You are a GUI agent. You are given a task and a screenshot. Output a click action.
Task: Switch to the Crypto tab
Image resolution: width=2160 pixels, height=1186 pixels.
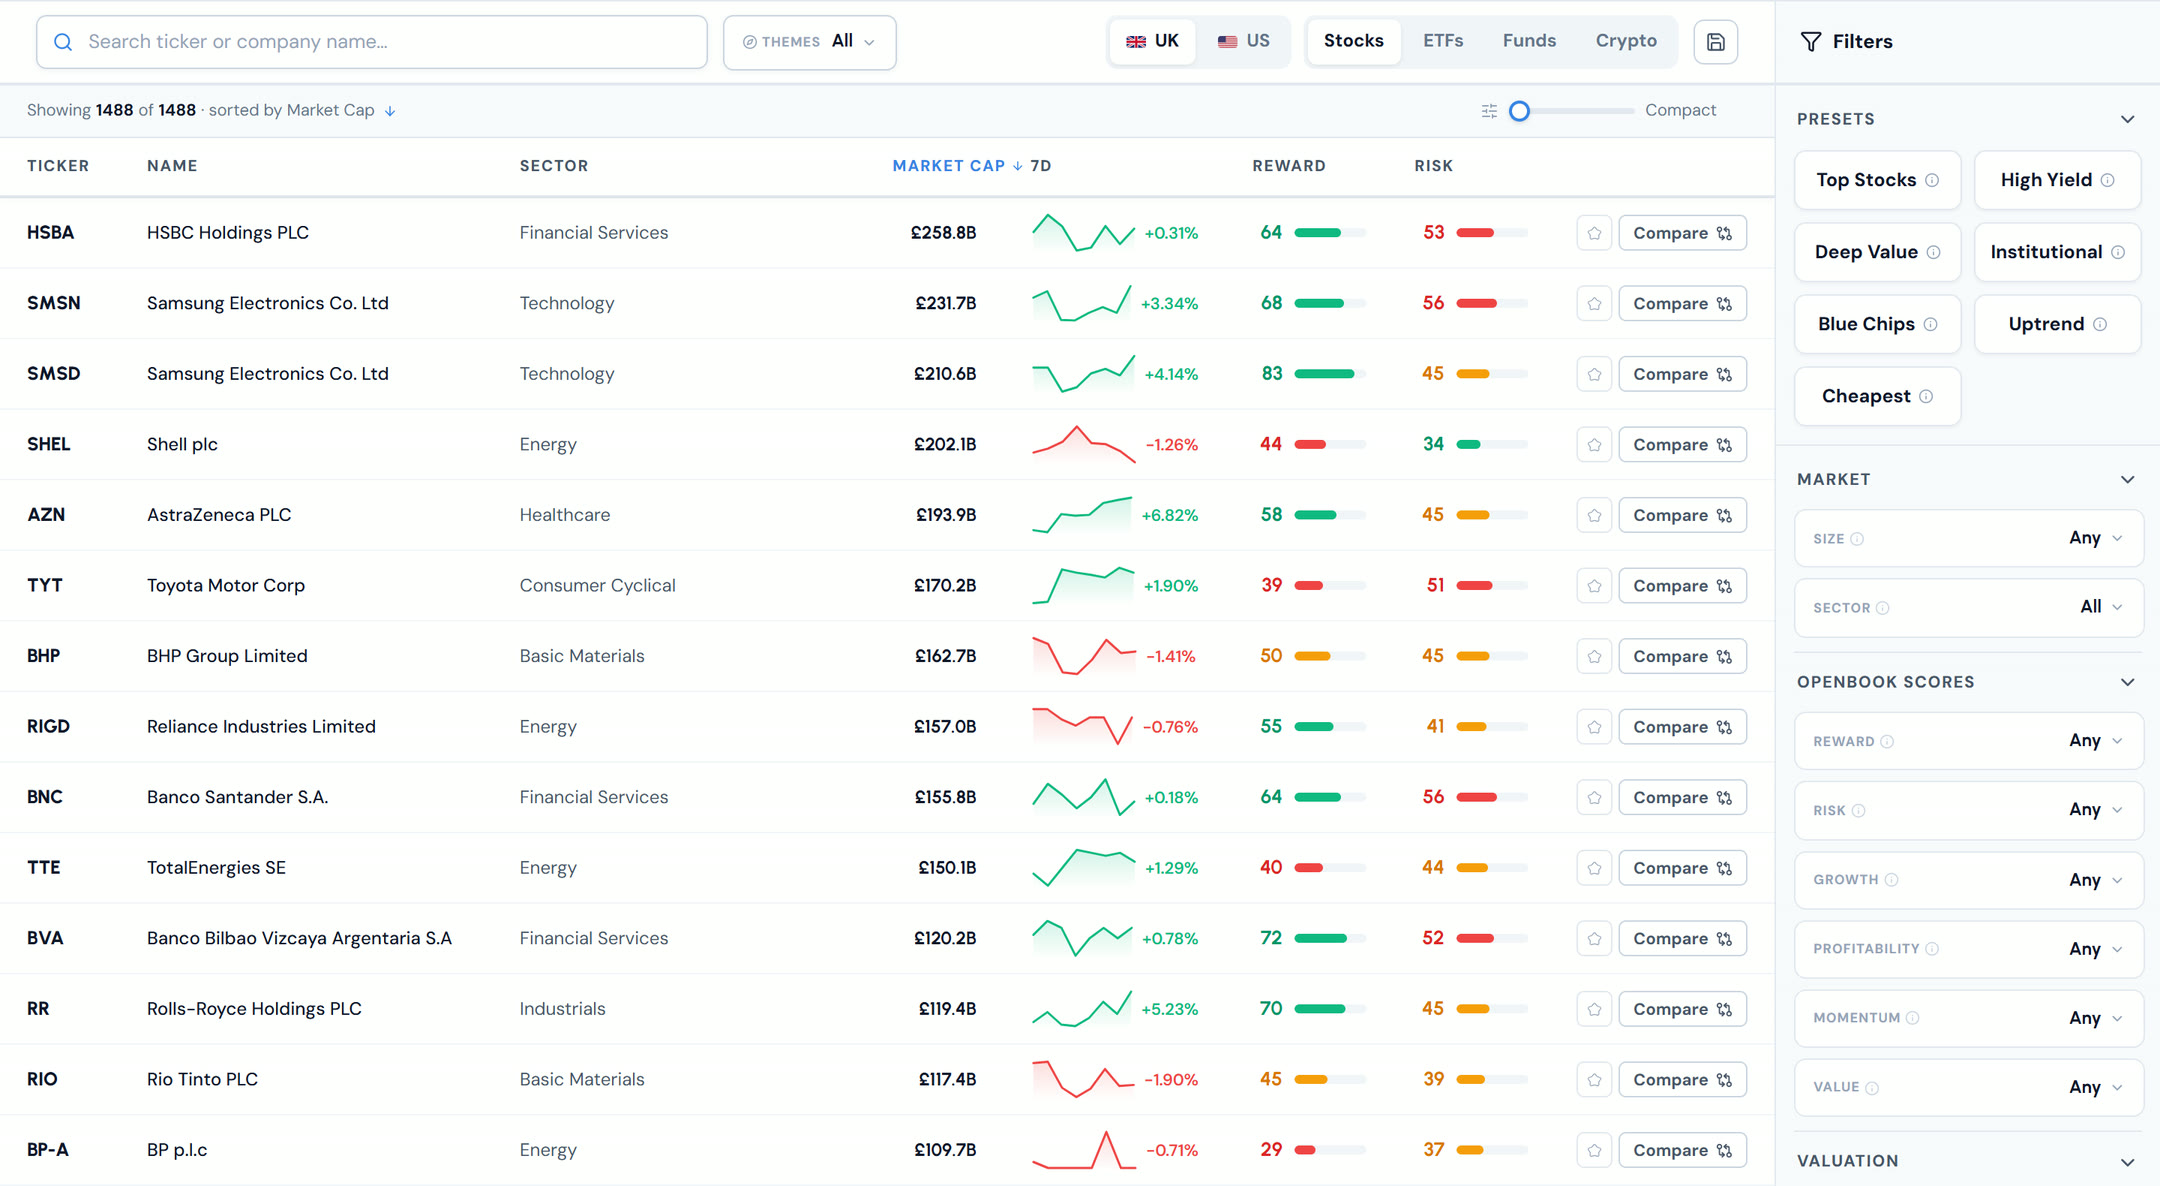1626,41
